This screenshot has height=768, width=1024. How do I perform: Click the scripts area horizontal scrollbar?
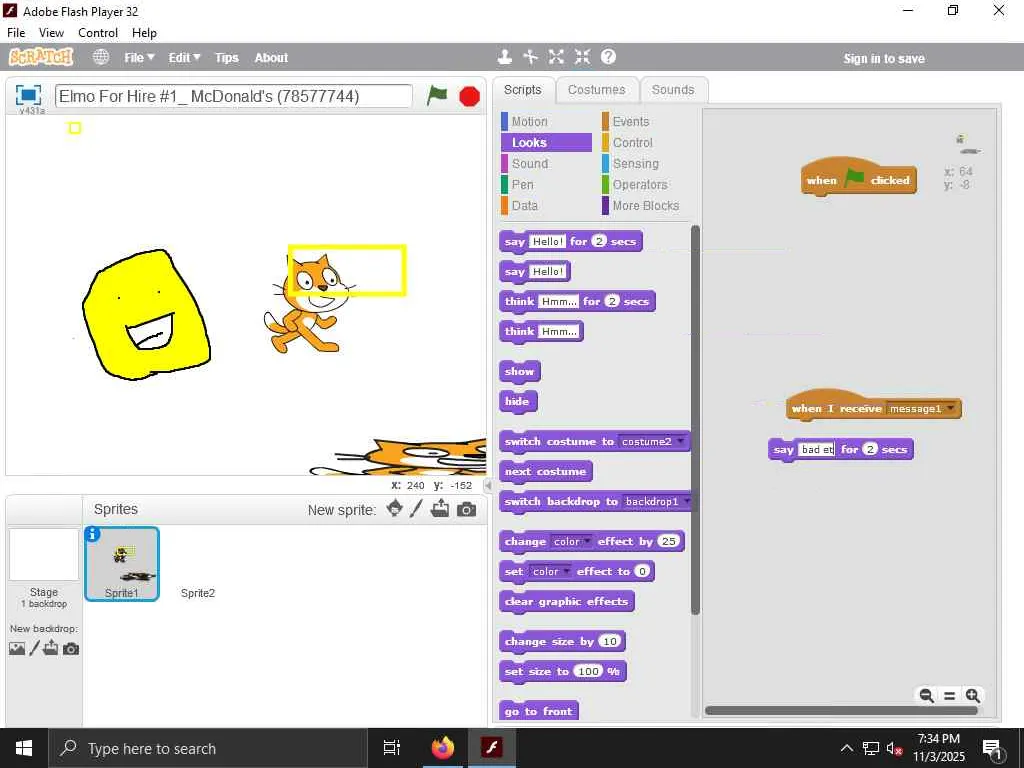[841, 711]
